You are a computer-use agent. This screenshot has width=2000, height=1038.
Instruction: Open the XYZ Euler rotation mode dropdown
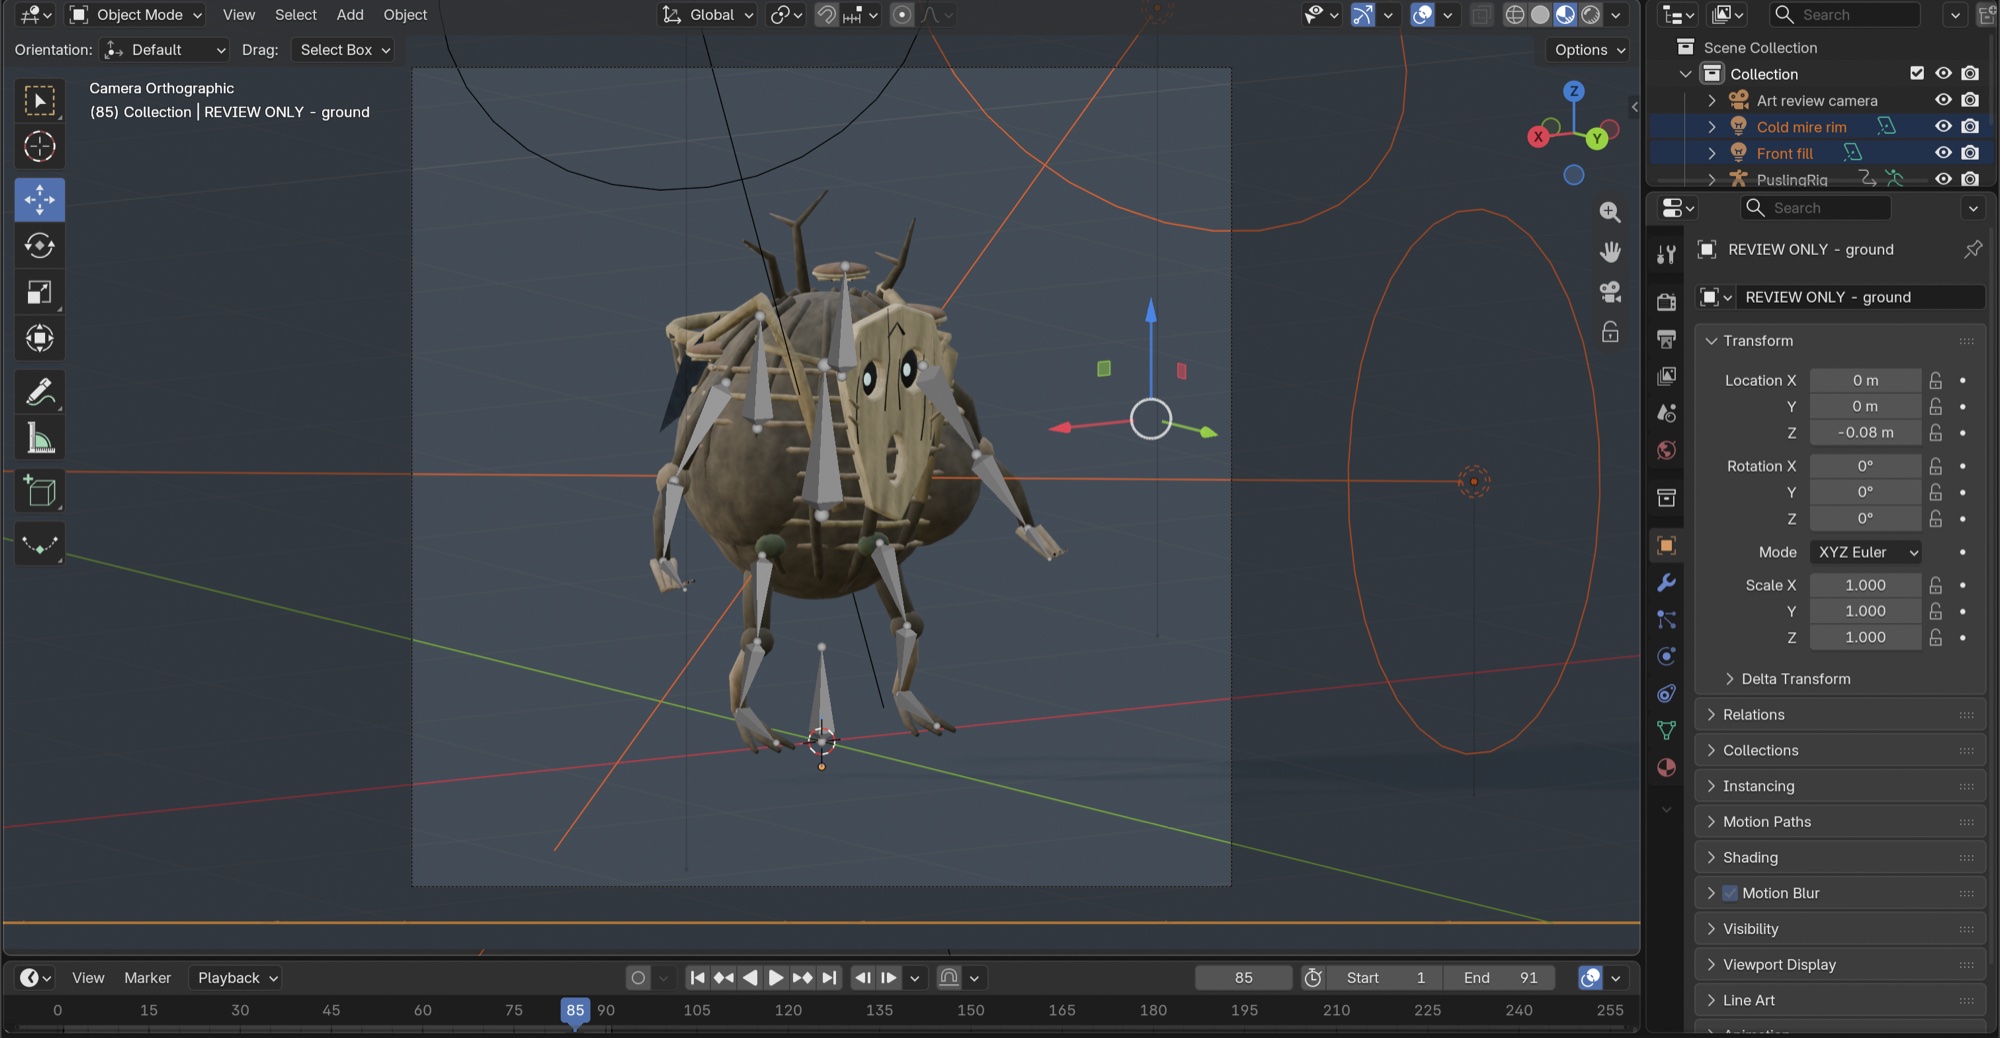point(1866,552)
